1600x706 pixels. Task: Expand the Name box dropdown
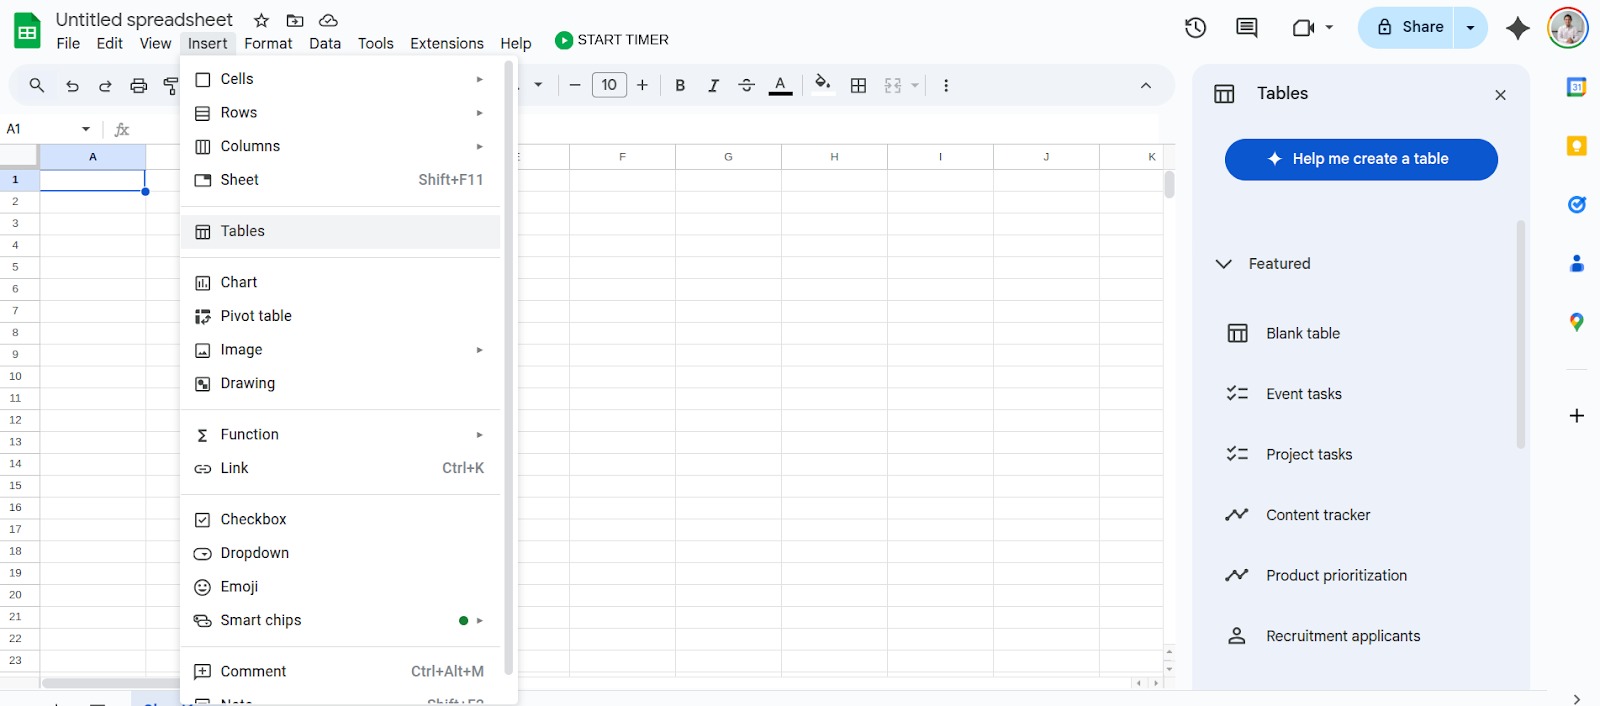pos(86,129)
